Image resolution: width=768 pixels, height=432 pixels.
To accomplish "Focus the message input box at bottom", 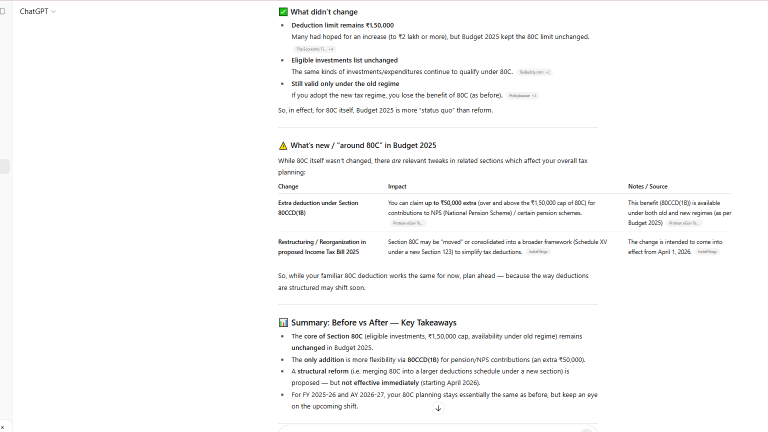I will point(437,428).
